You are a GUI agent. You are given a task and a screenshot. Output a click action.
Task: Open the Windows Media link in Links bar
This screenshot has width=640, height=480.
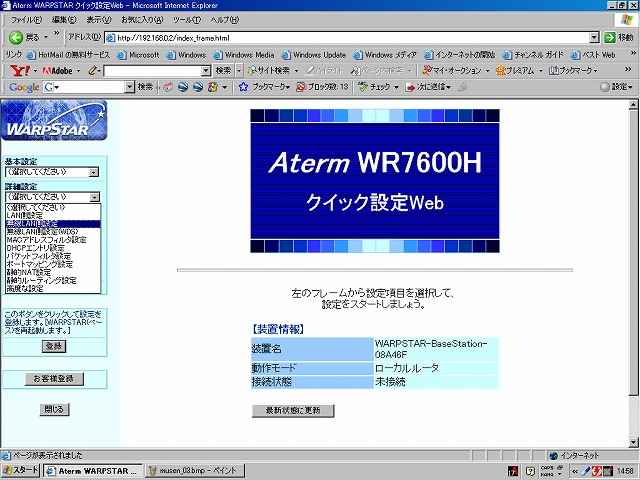pos(244,55)
